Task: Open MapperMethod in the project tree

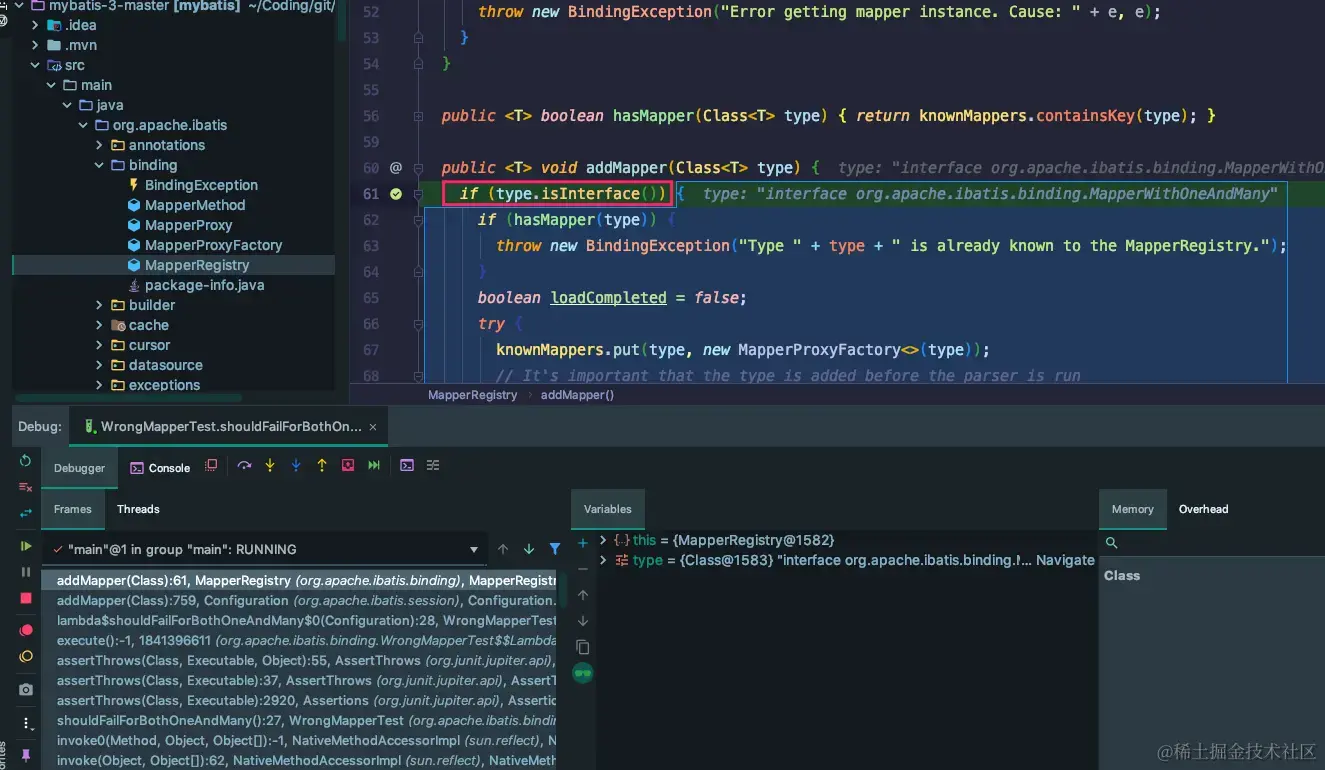Action: [x=195, y=205]
